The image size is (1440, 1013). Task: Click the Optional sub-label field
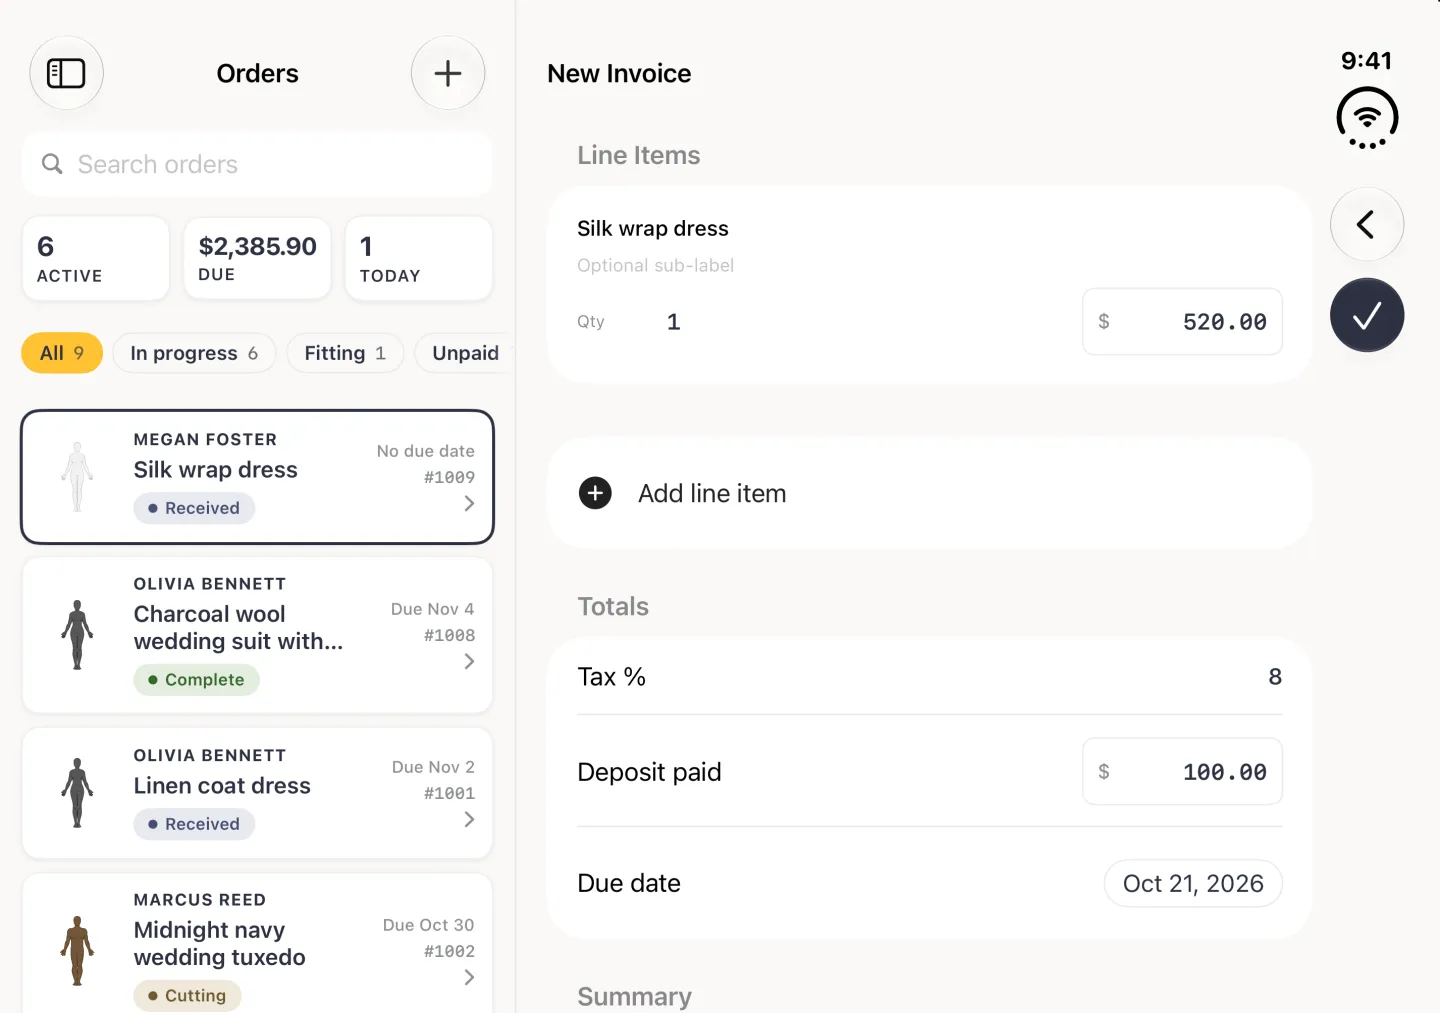(x=656, y=265)
